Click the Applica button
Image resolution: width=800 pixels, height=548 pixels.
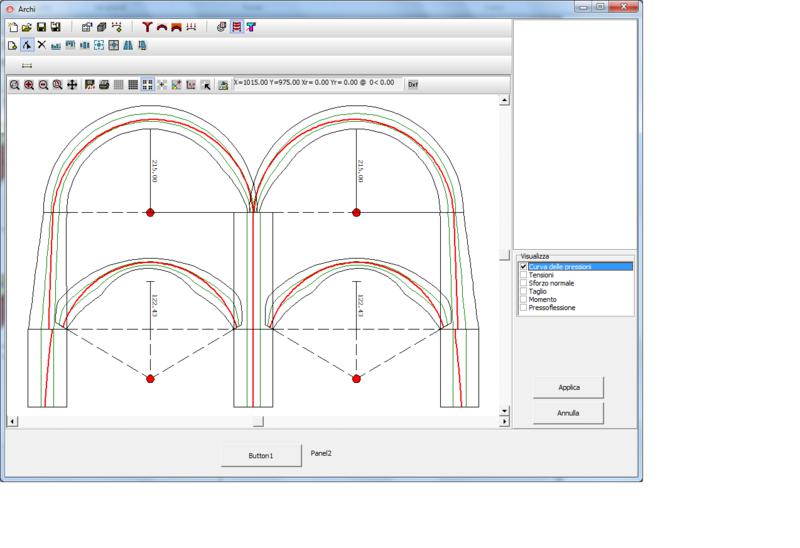click(x=568, y=387)
